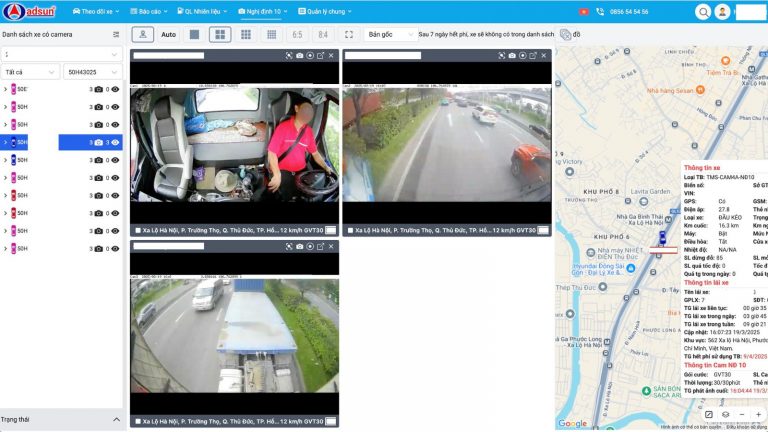Click the 'Auto' layout button
This screenshot has height=432, width=768.
click(x=168, y=34)
